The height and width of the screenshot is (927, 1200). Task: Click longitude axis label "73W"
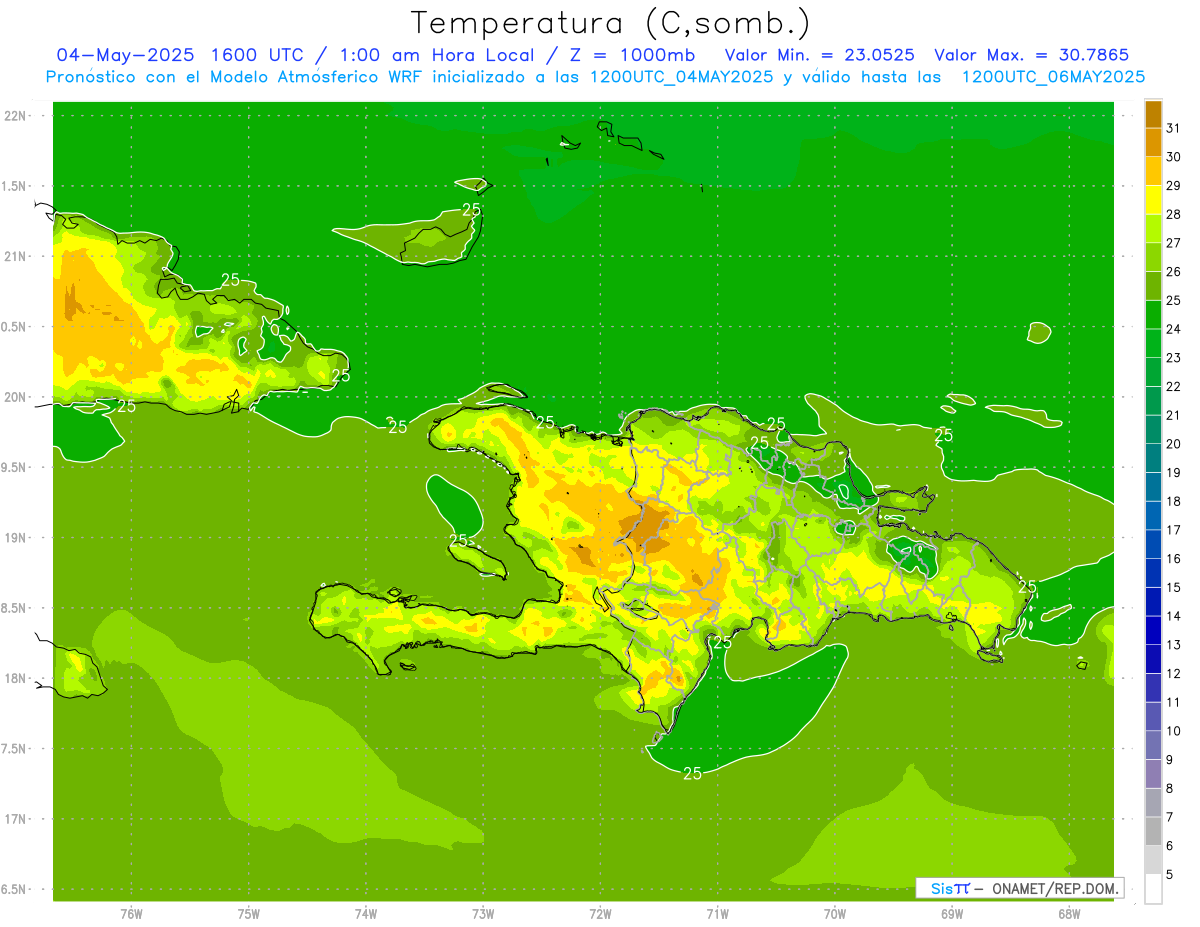483,914
